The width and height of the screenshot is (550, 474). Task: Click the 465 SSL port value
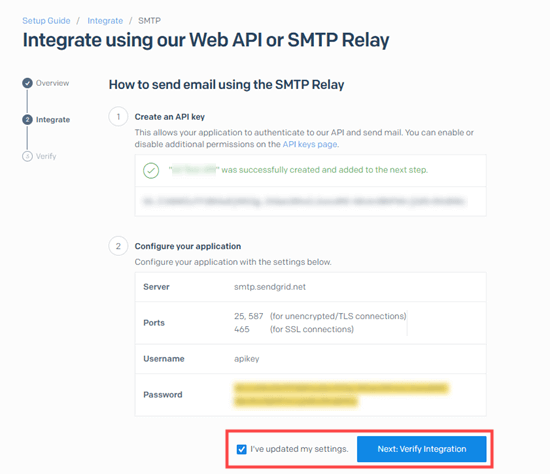point(242,329)
